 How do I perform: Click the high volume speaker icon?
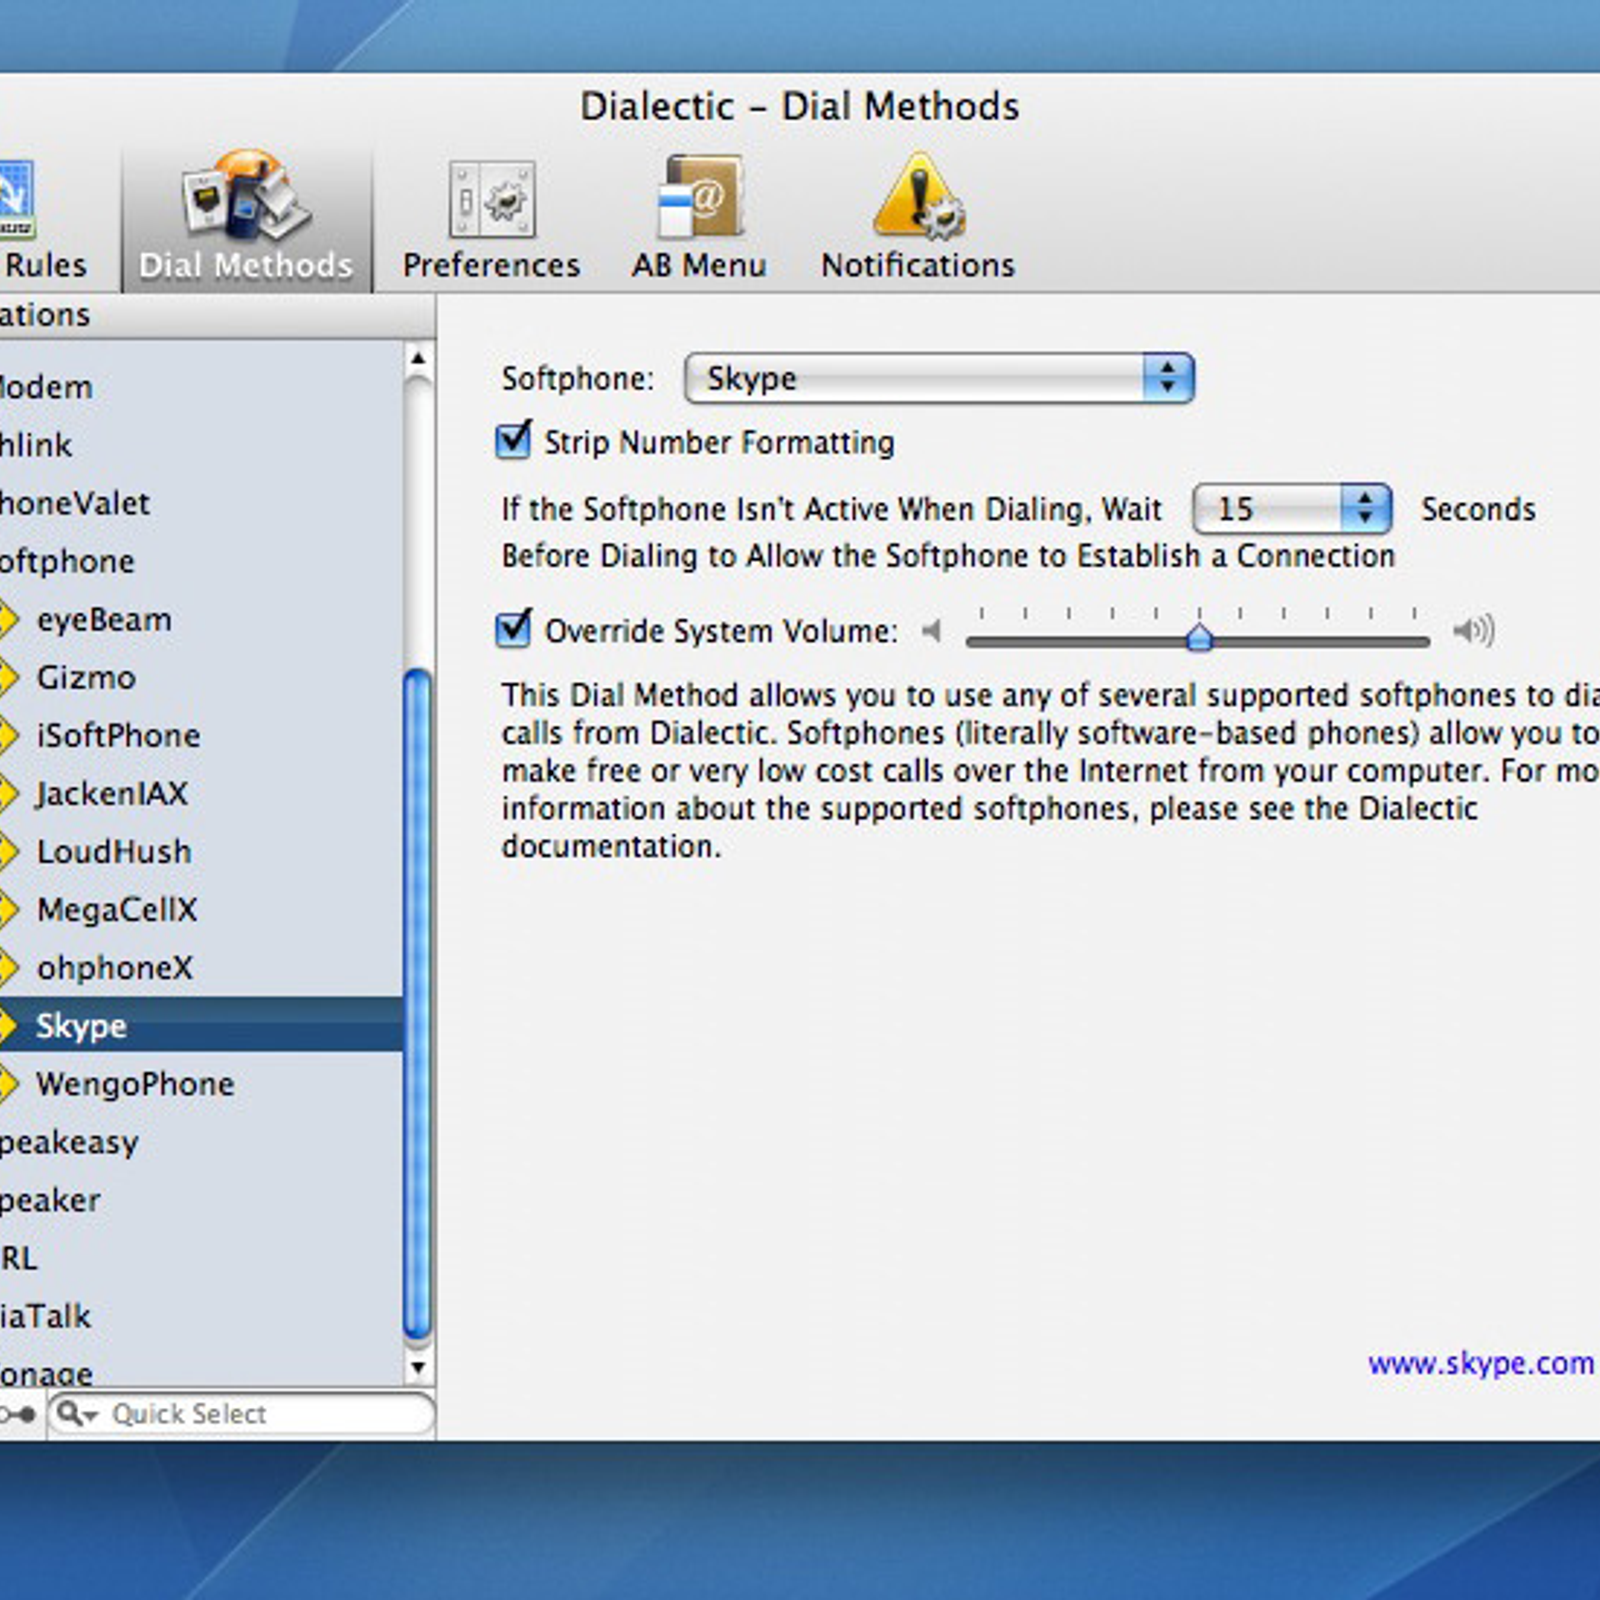pos(1473,631)
